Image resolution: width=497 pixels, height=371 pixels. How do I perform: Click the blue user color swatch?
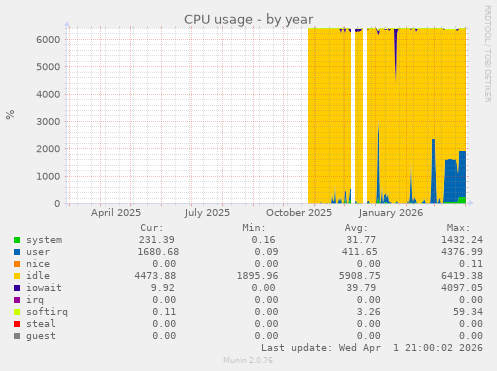17,252
